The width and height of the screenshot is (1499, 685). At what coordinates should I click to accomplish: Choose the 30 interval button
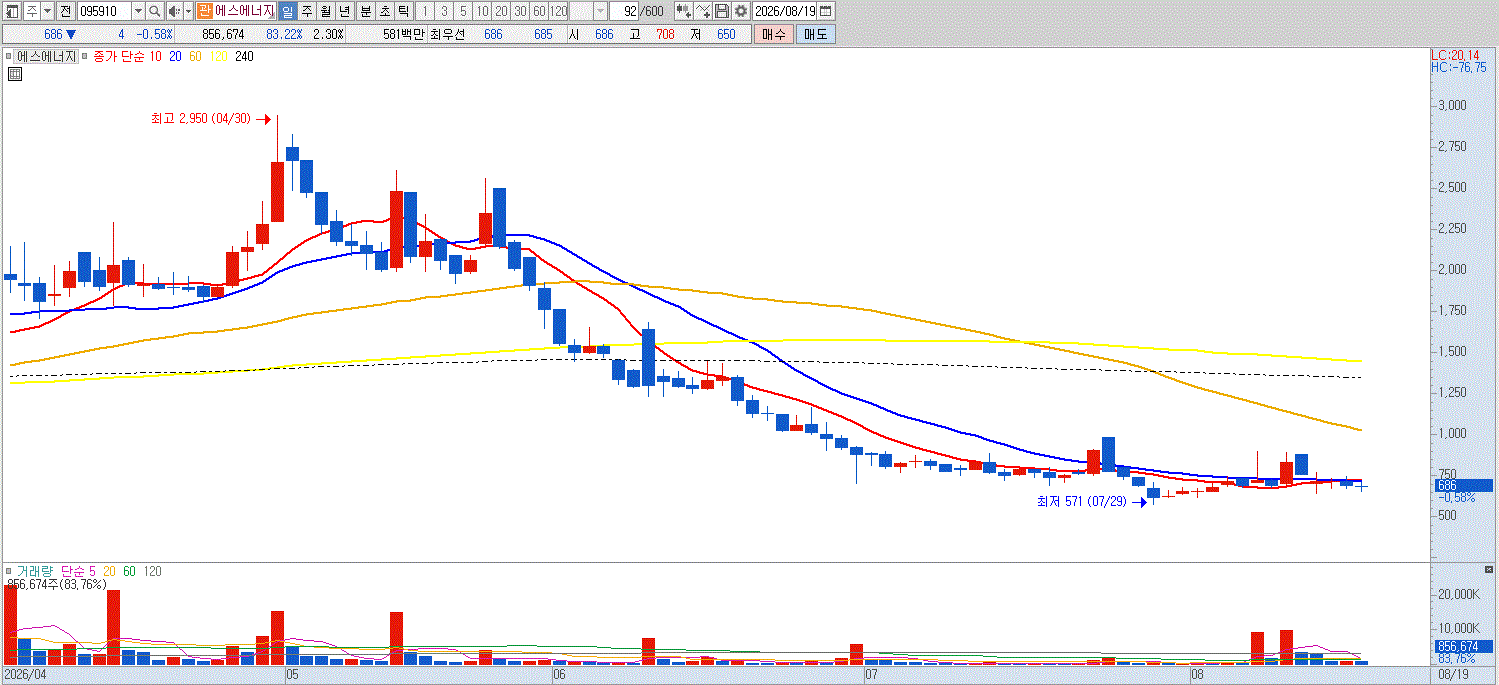coord(519,11)
